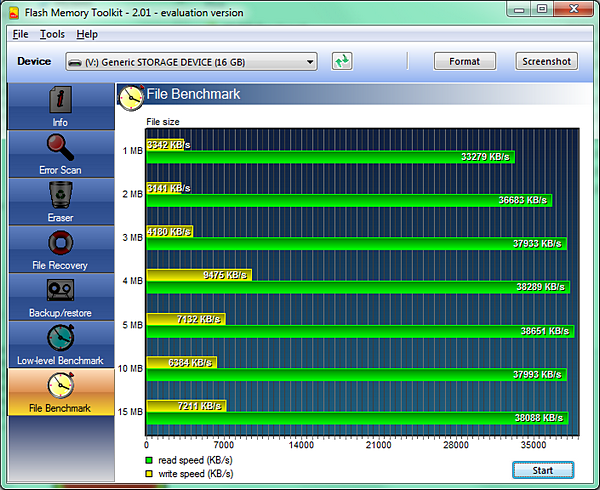Click the 35000 axis label
The image size is (600, 490).
pos(533,445)
